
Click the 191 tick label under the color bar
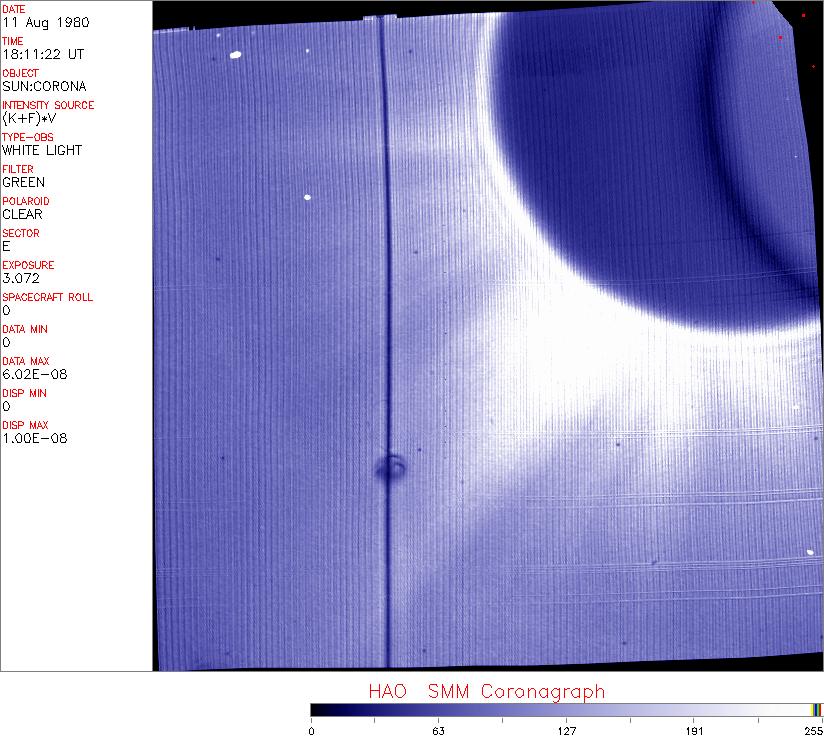(693, 729)
